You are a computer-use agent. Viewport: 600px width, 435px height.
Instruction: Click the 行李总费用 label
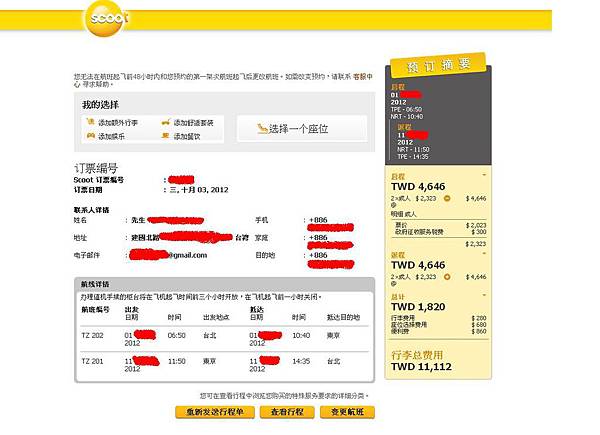[417, 355]
